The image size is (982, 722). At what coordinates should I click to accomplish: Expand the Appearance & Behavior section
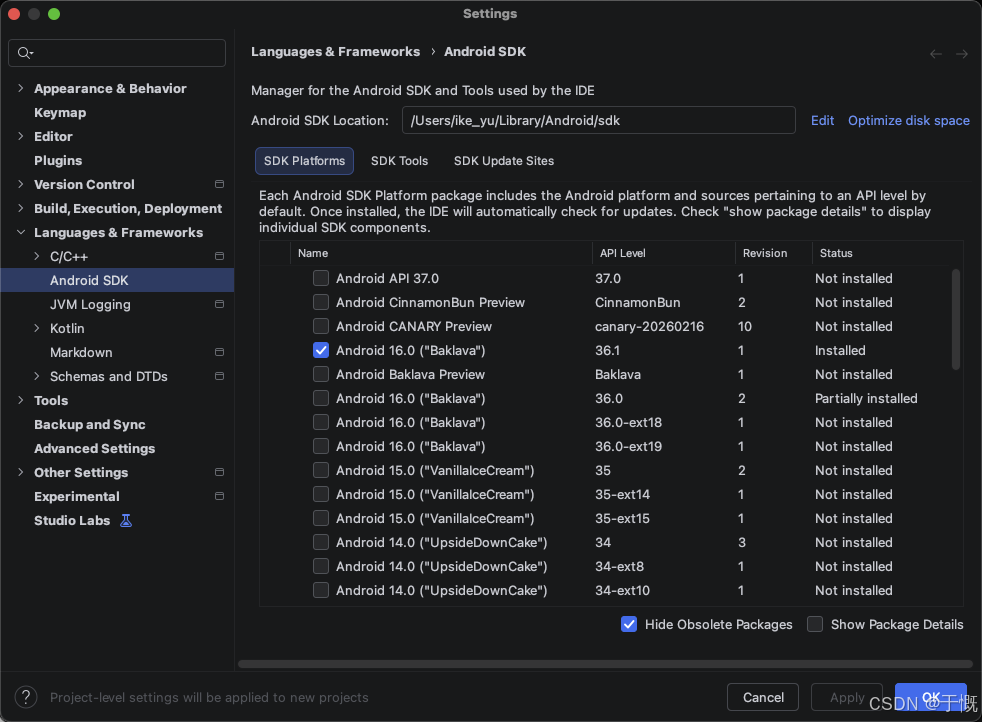coord(21,89)
